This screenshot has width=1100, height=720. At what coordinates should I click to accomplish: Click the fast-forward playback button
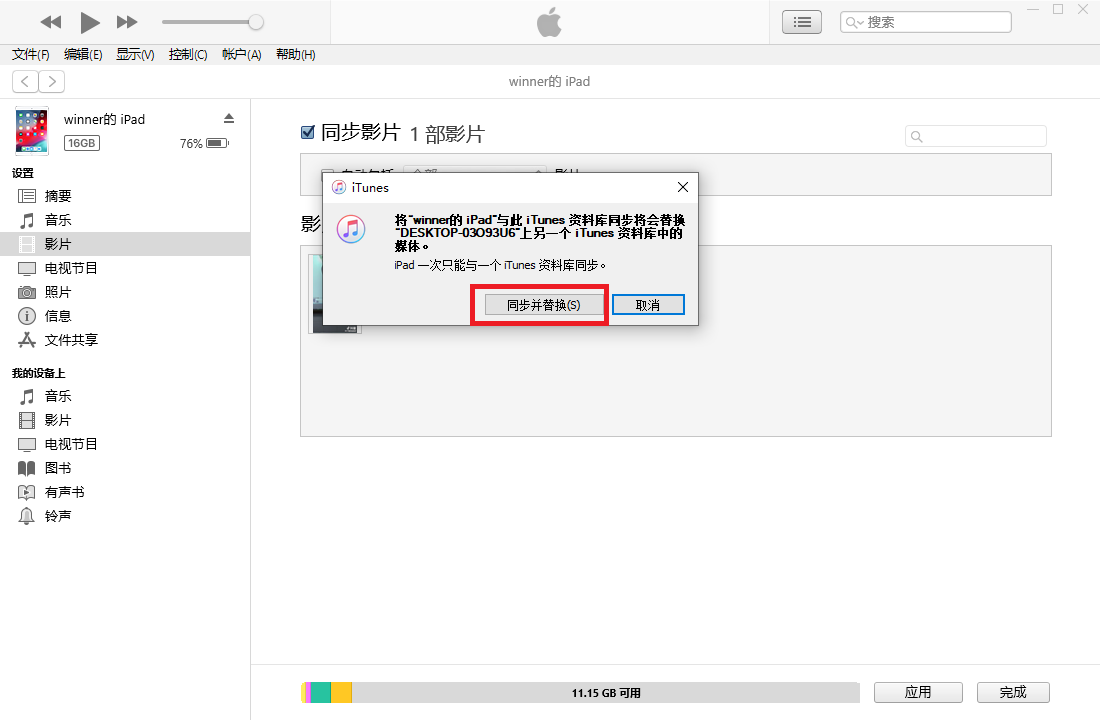tap(127, 22)
